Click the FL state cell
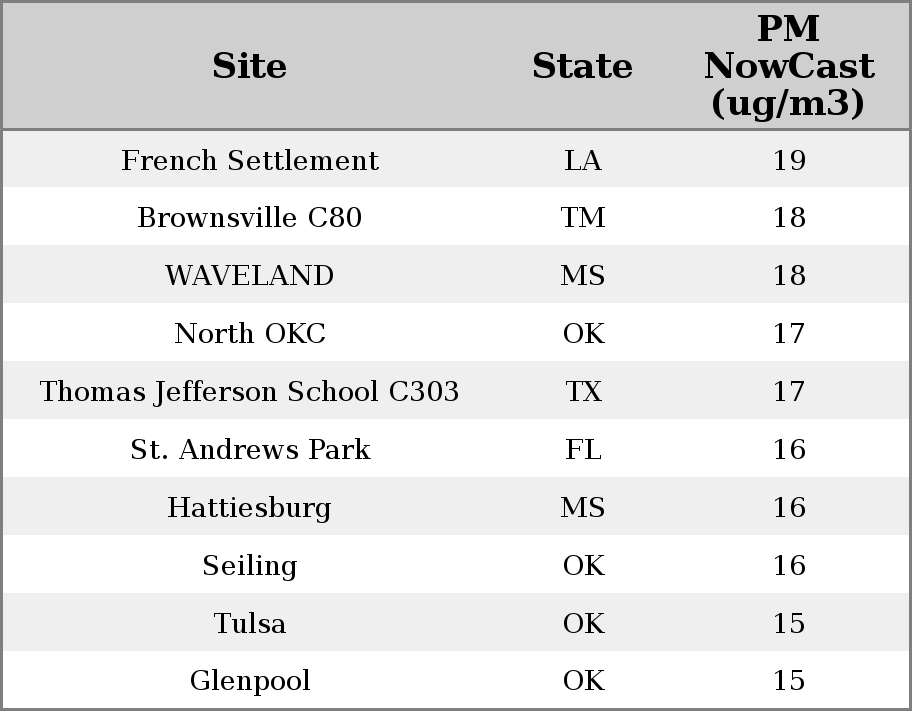The height and width of the screenshot is (711, 912). (583, 450)
